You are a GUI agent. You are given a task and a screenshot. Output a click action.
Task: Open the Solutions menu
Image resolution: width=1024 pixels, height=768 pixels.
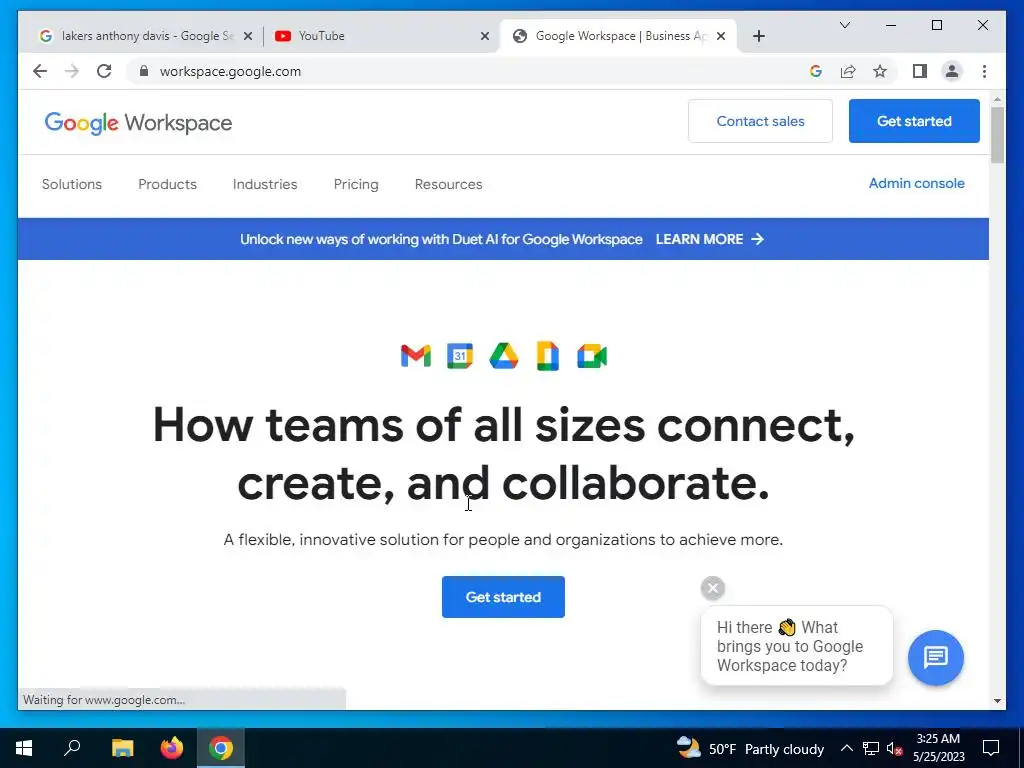(x=72, y=184)
